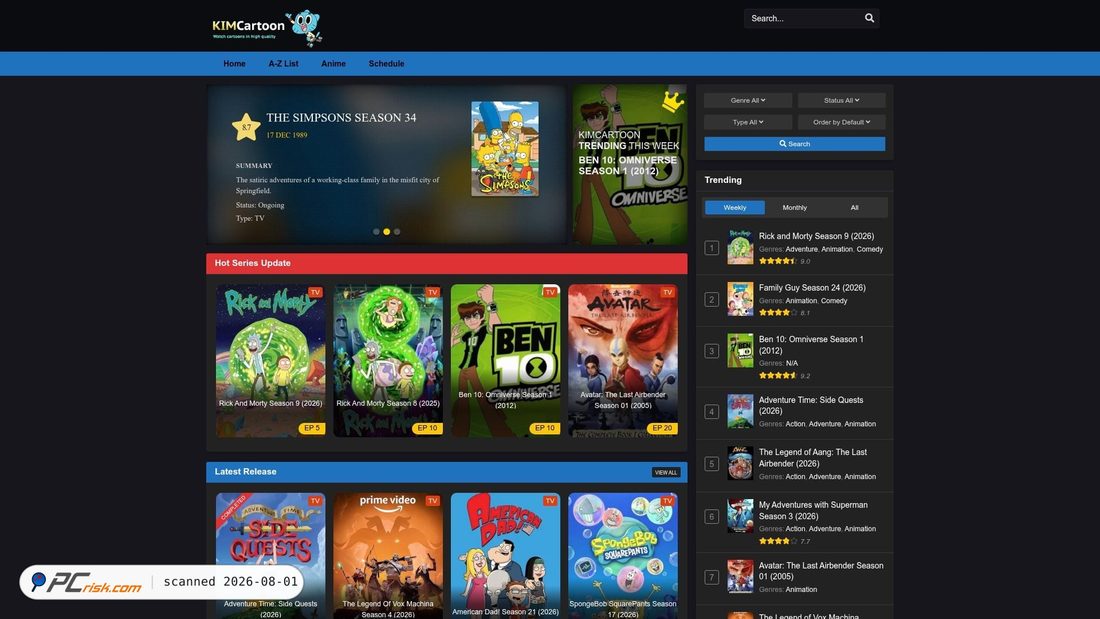Open Adventure Time: Side Quests trending link

click(811, 406)
